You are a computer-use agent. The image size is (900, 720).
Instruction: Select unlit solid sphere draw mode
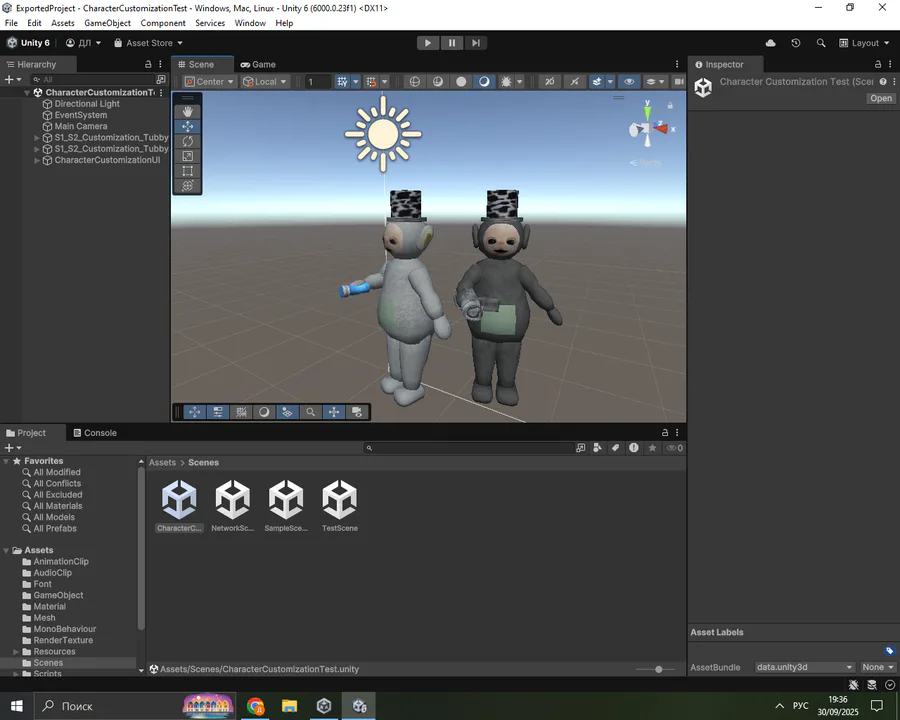coord(461,82)
